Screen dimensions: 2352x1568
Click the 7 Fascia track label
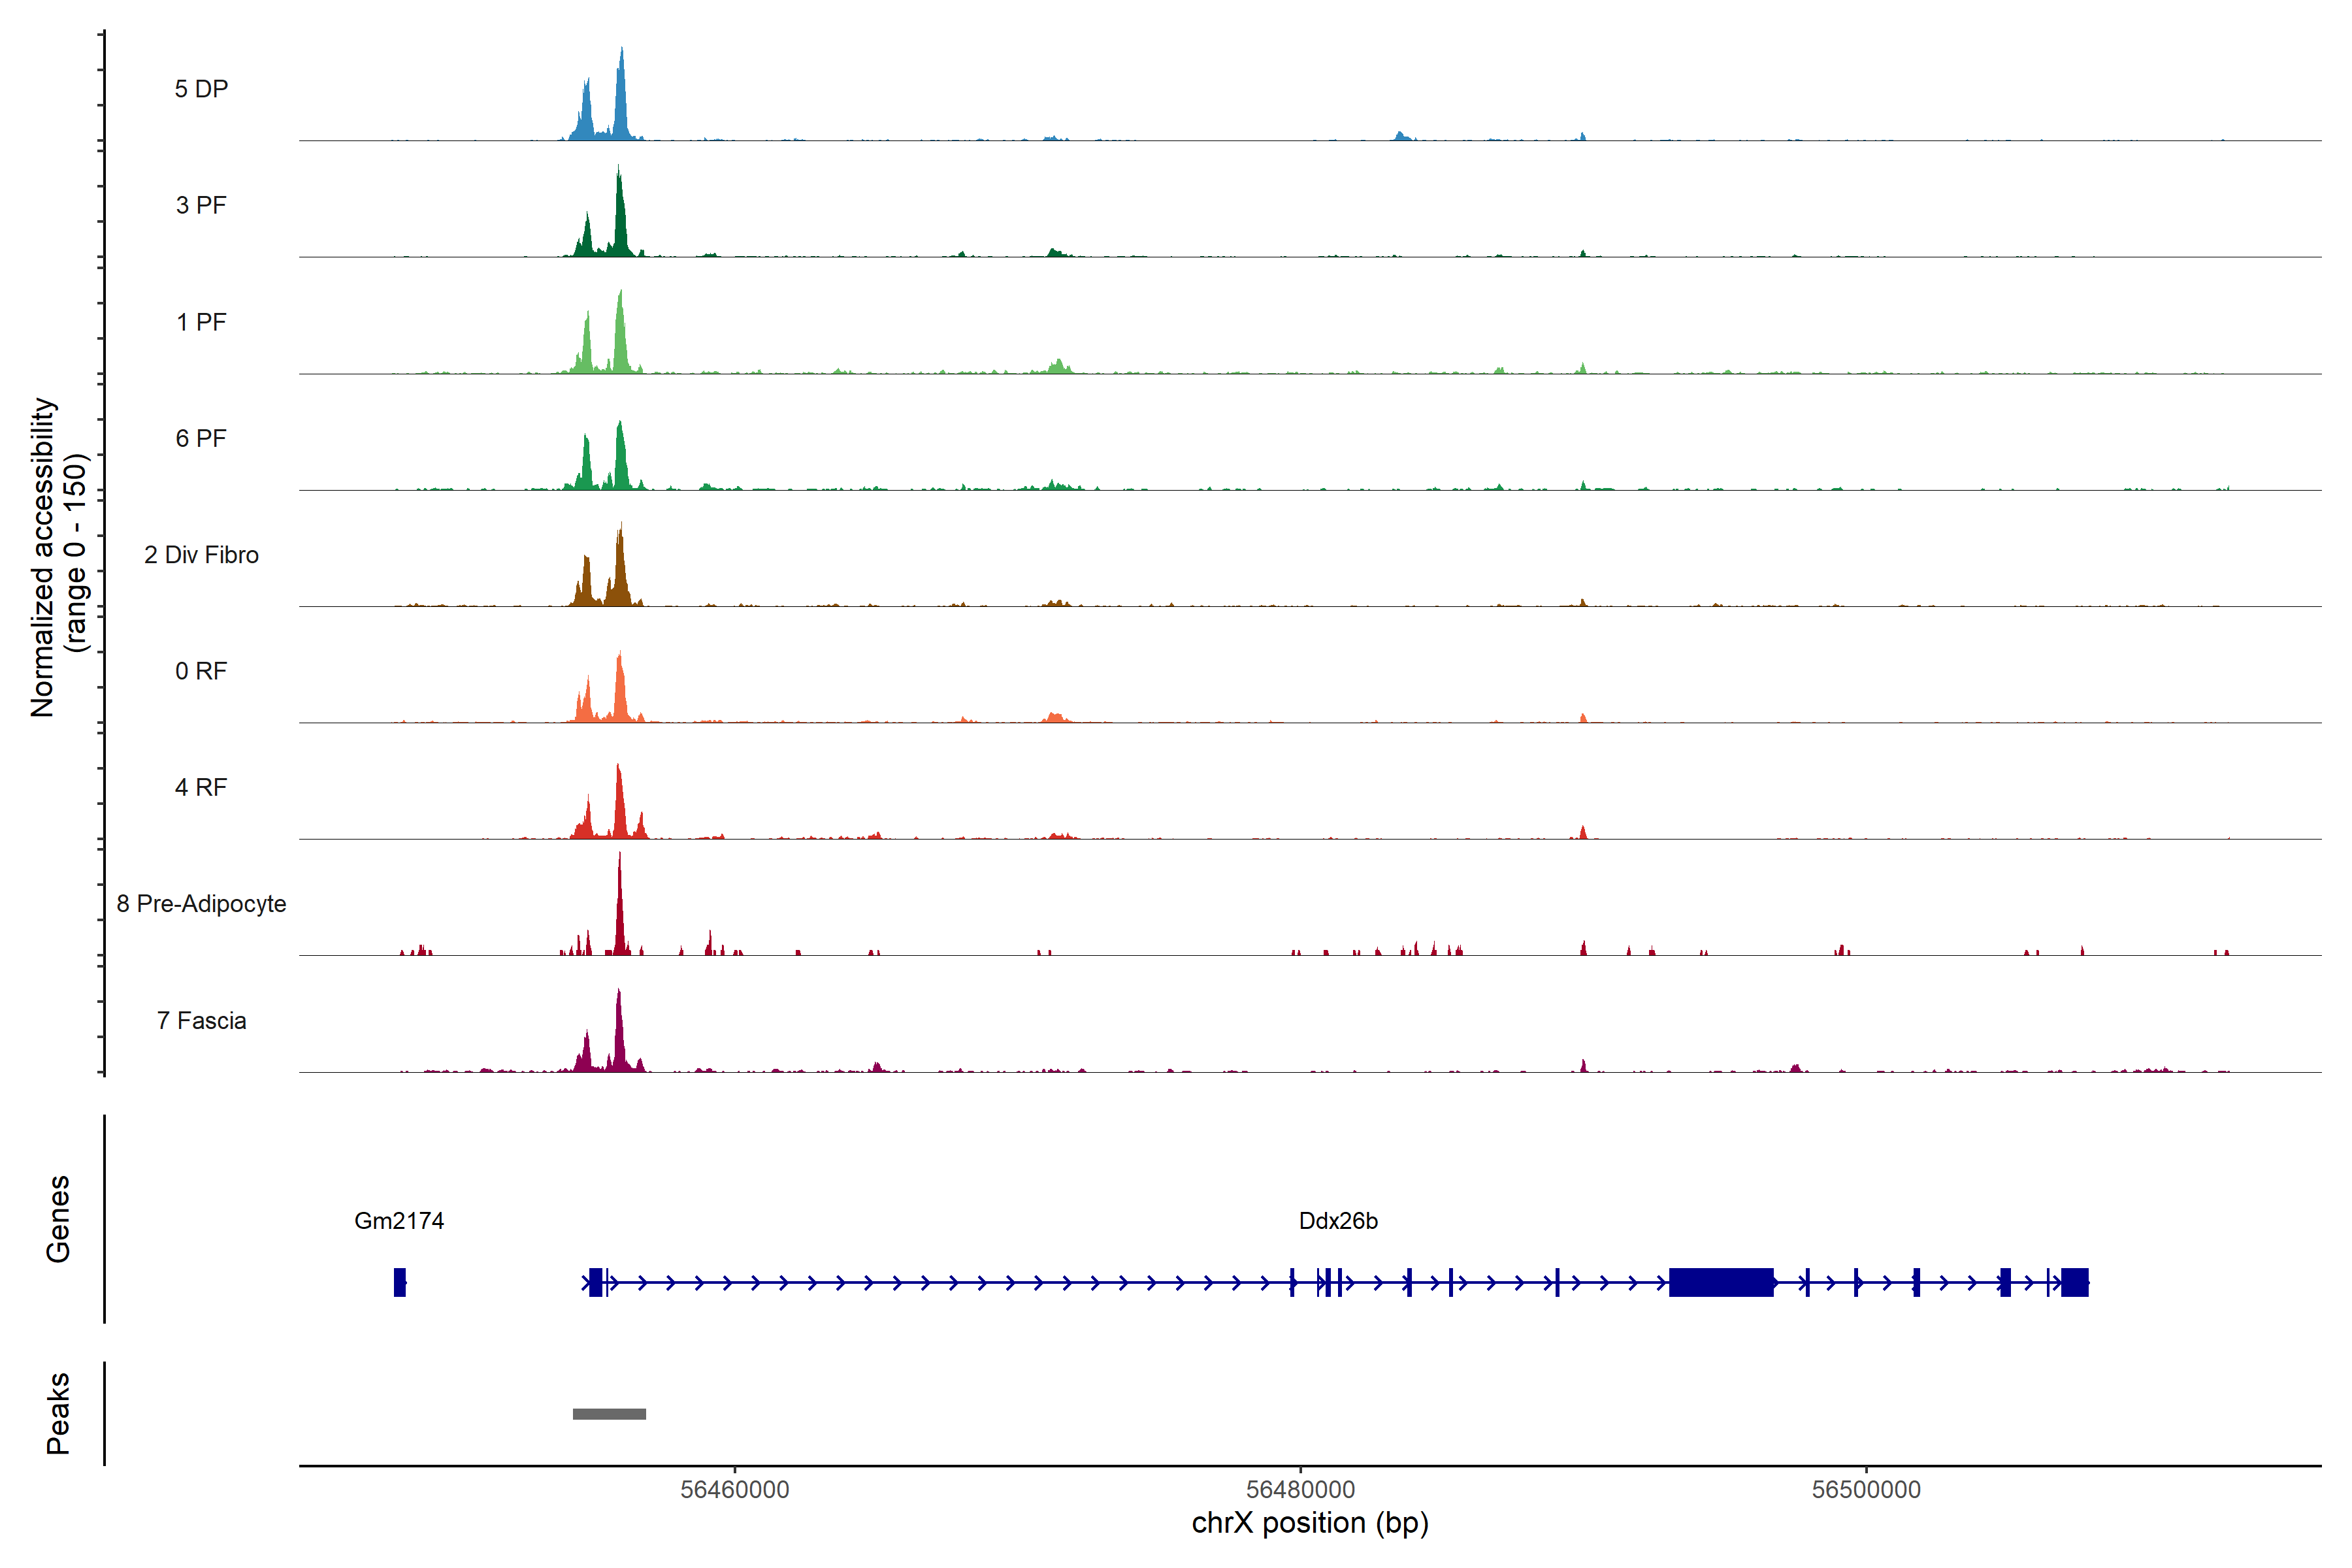(201, 1020)
